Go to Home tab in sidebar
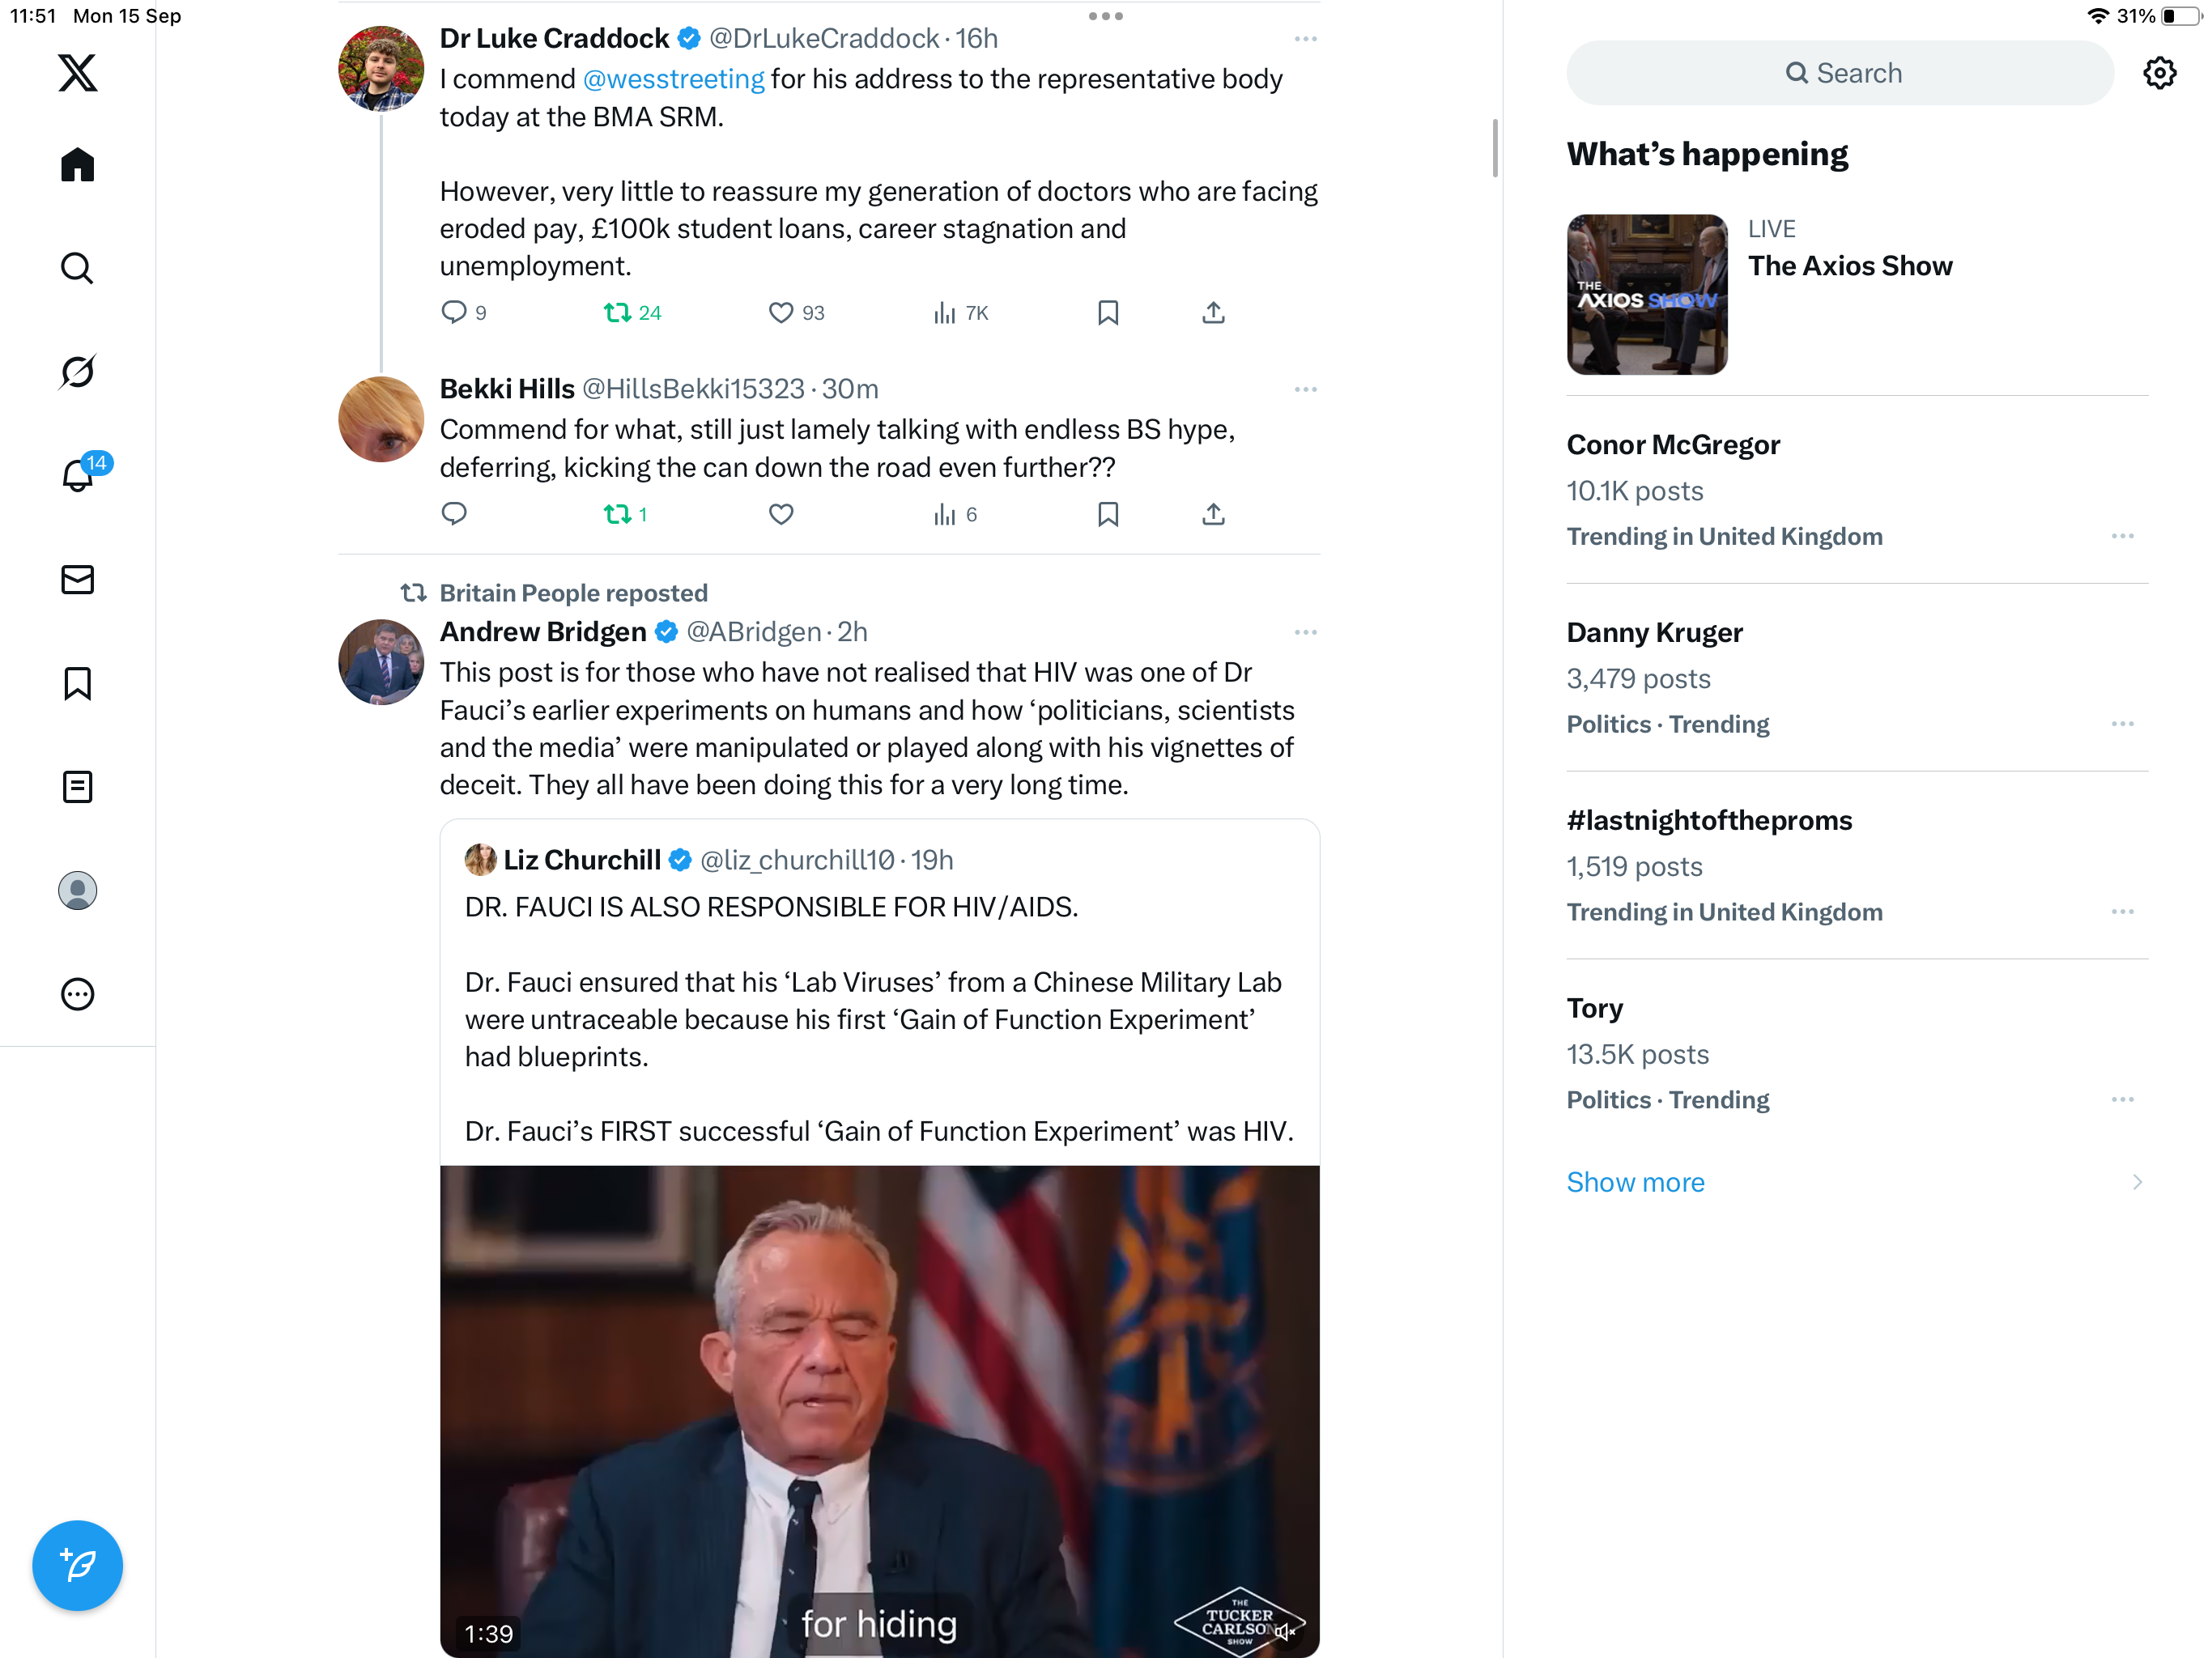The height and width of the screenshot is (1658, 2212). point(77,165)
